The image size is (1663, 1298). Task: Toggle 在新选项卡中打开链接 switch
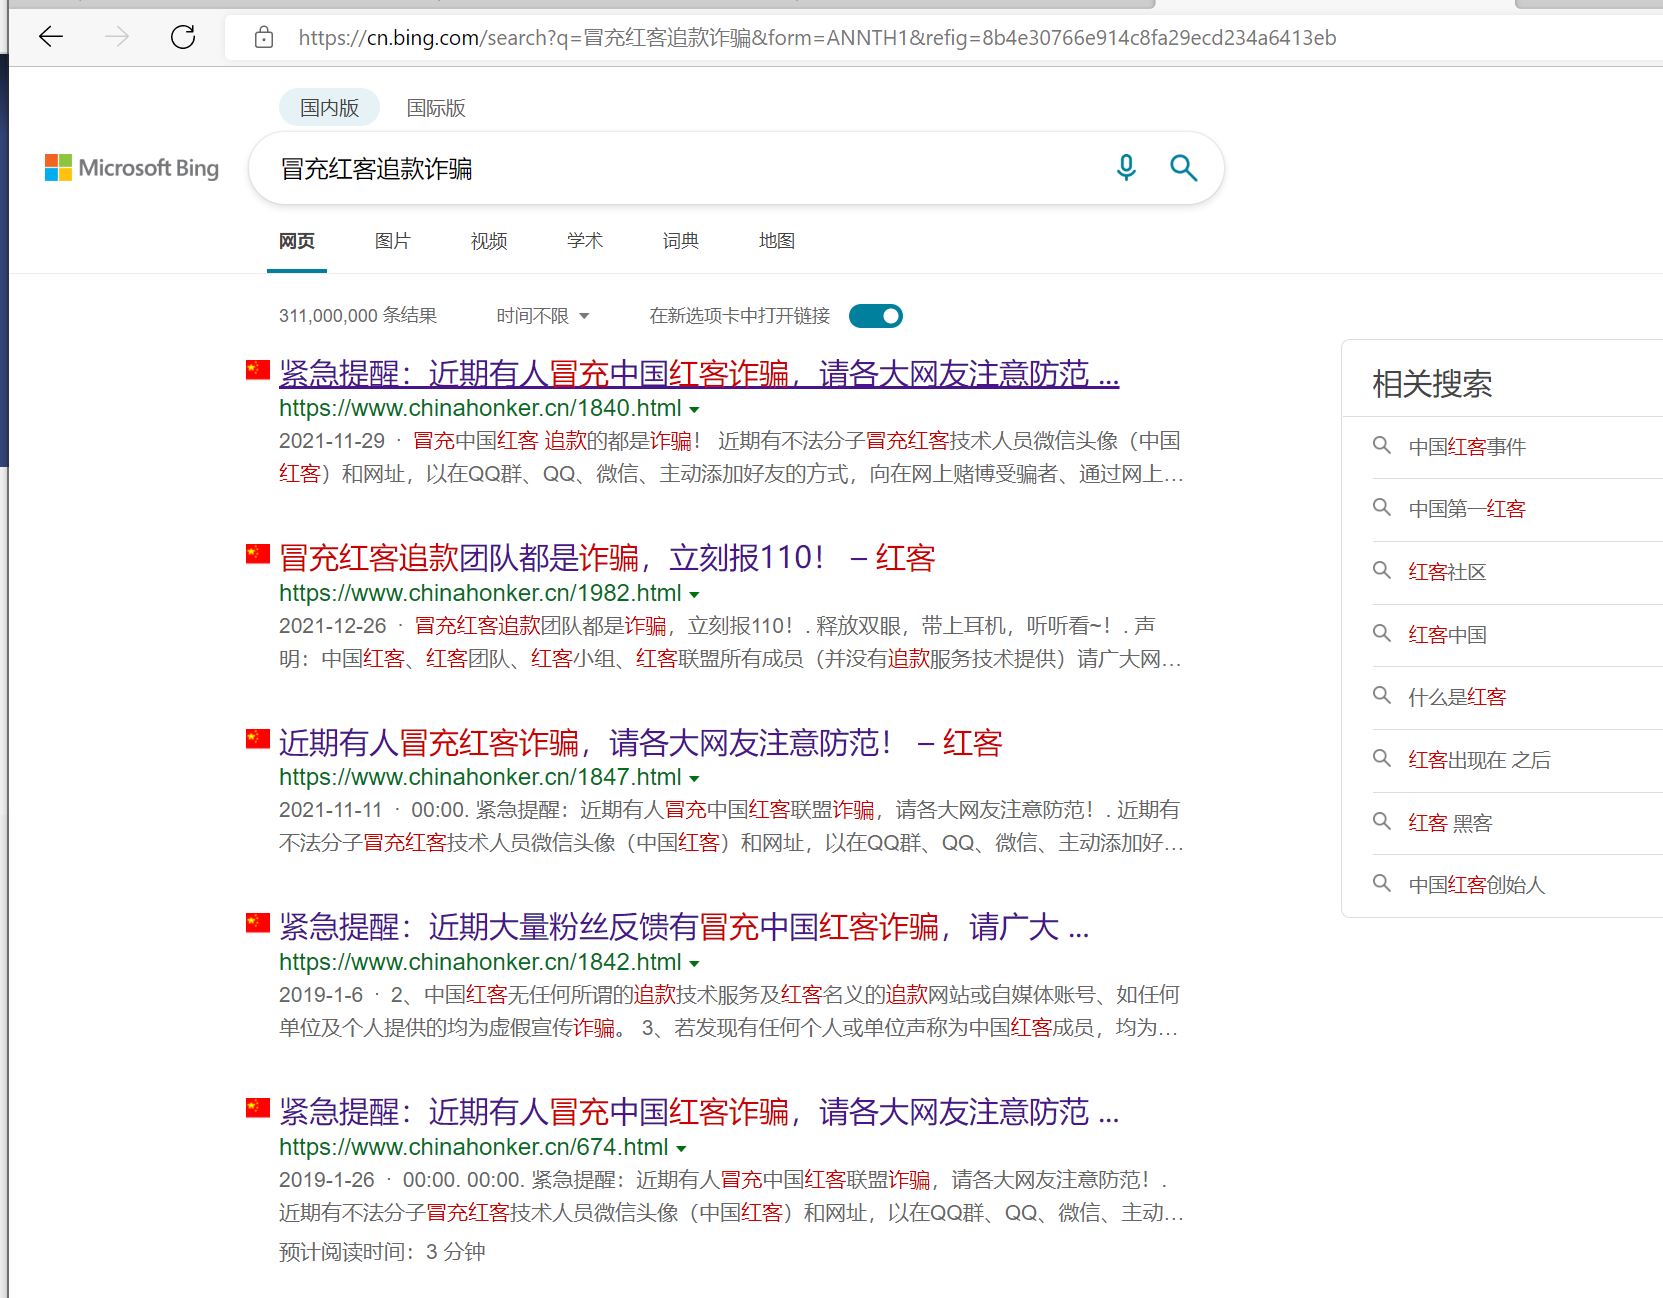(x=875, y=316)
